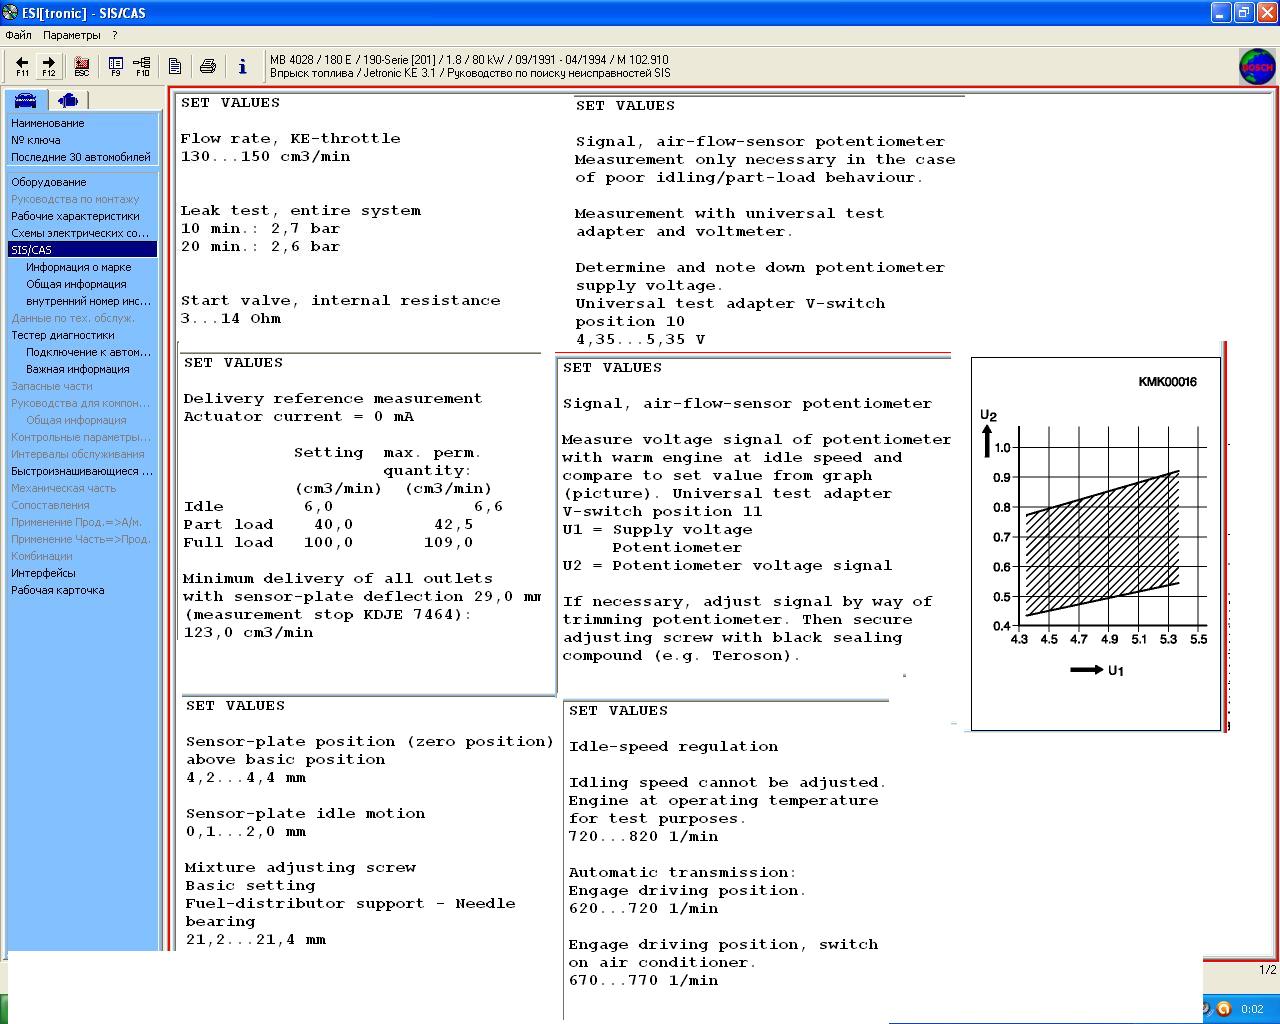Open Информация о марке sub-item
This screenshot has height=1024, width=1280.
point(78,267)
